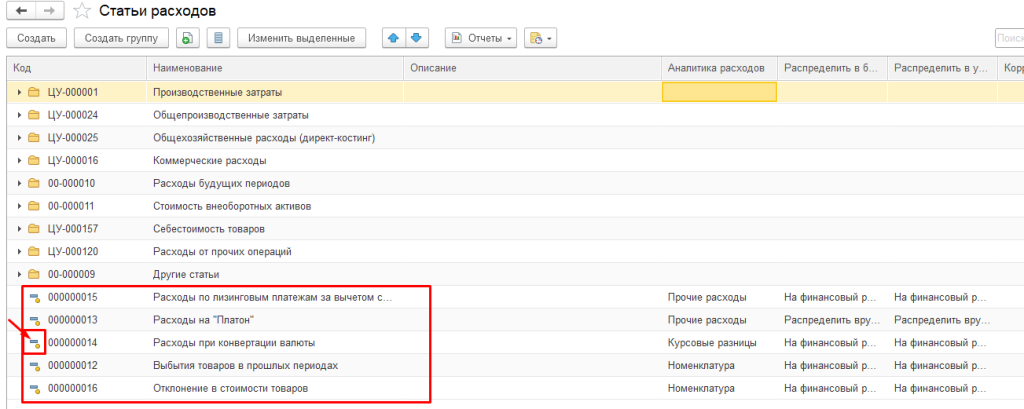Screen dimensions: 1024x409
Task: Sort by the Наименование column header
Action: (x=275, y=67)
